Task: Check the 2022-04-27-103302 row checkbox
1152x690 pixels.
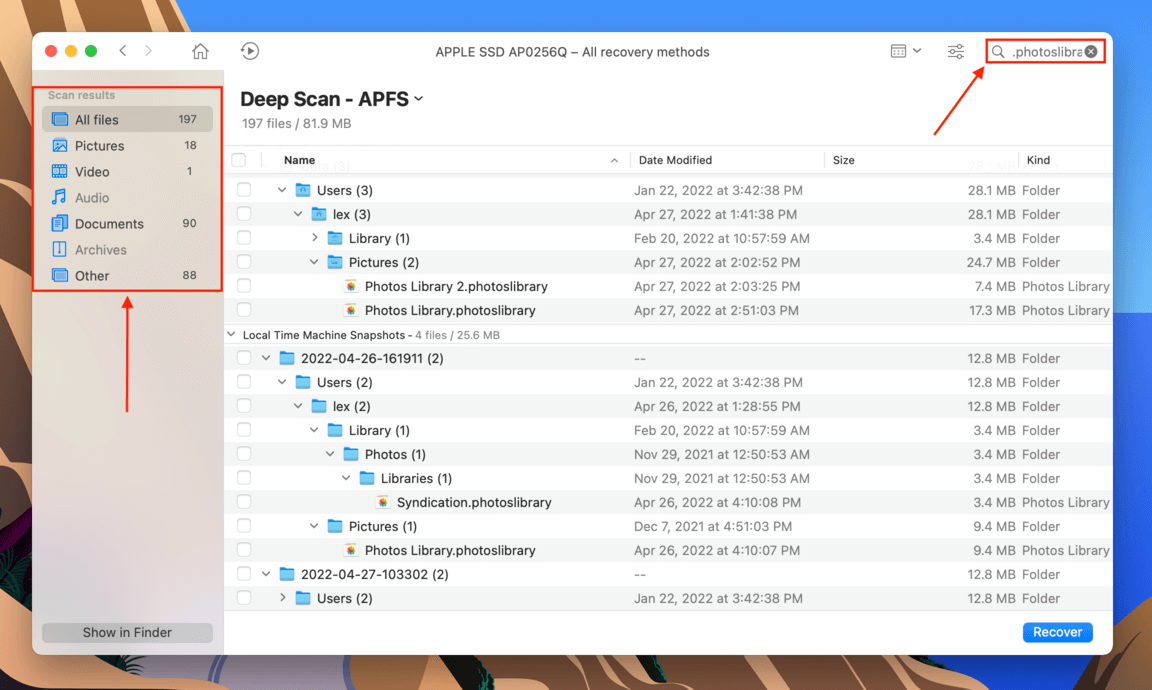Action: [244, 575]
